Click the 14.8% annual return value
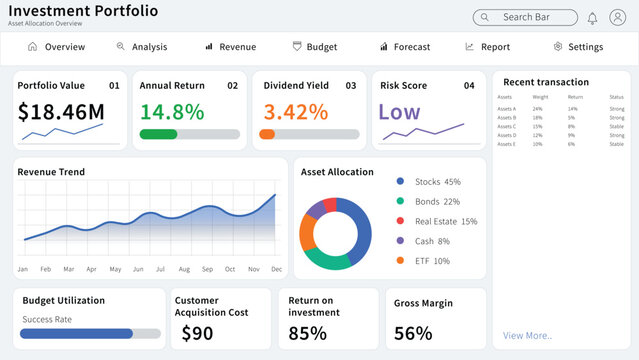Image resolution: width=639 pixels, height=360 pixels. 172,112
